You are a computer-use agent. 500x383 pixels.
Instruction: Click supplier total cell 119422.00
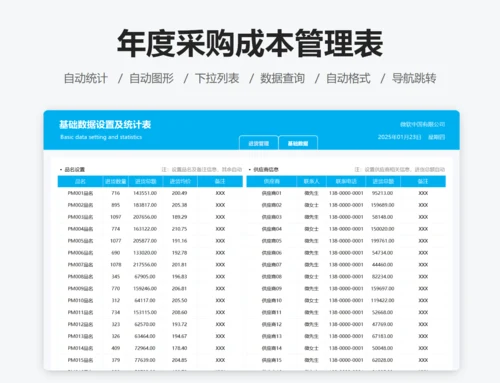click(x=383, y=300)
